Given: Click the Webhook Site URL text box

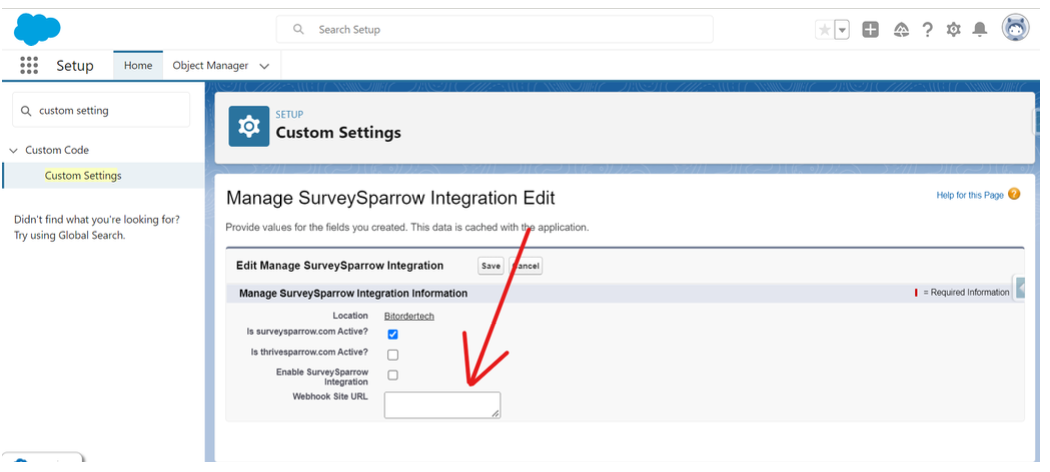Looking at the screenshot, I should tap(441, 404).
